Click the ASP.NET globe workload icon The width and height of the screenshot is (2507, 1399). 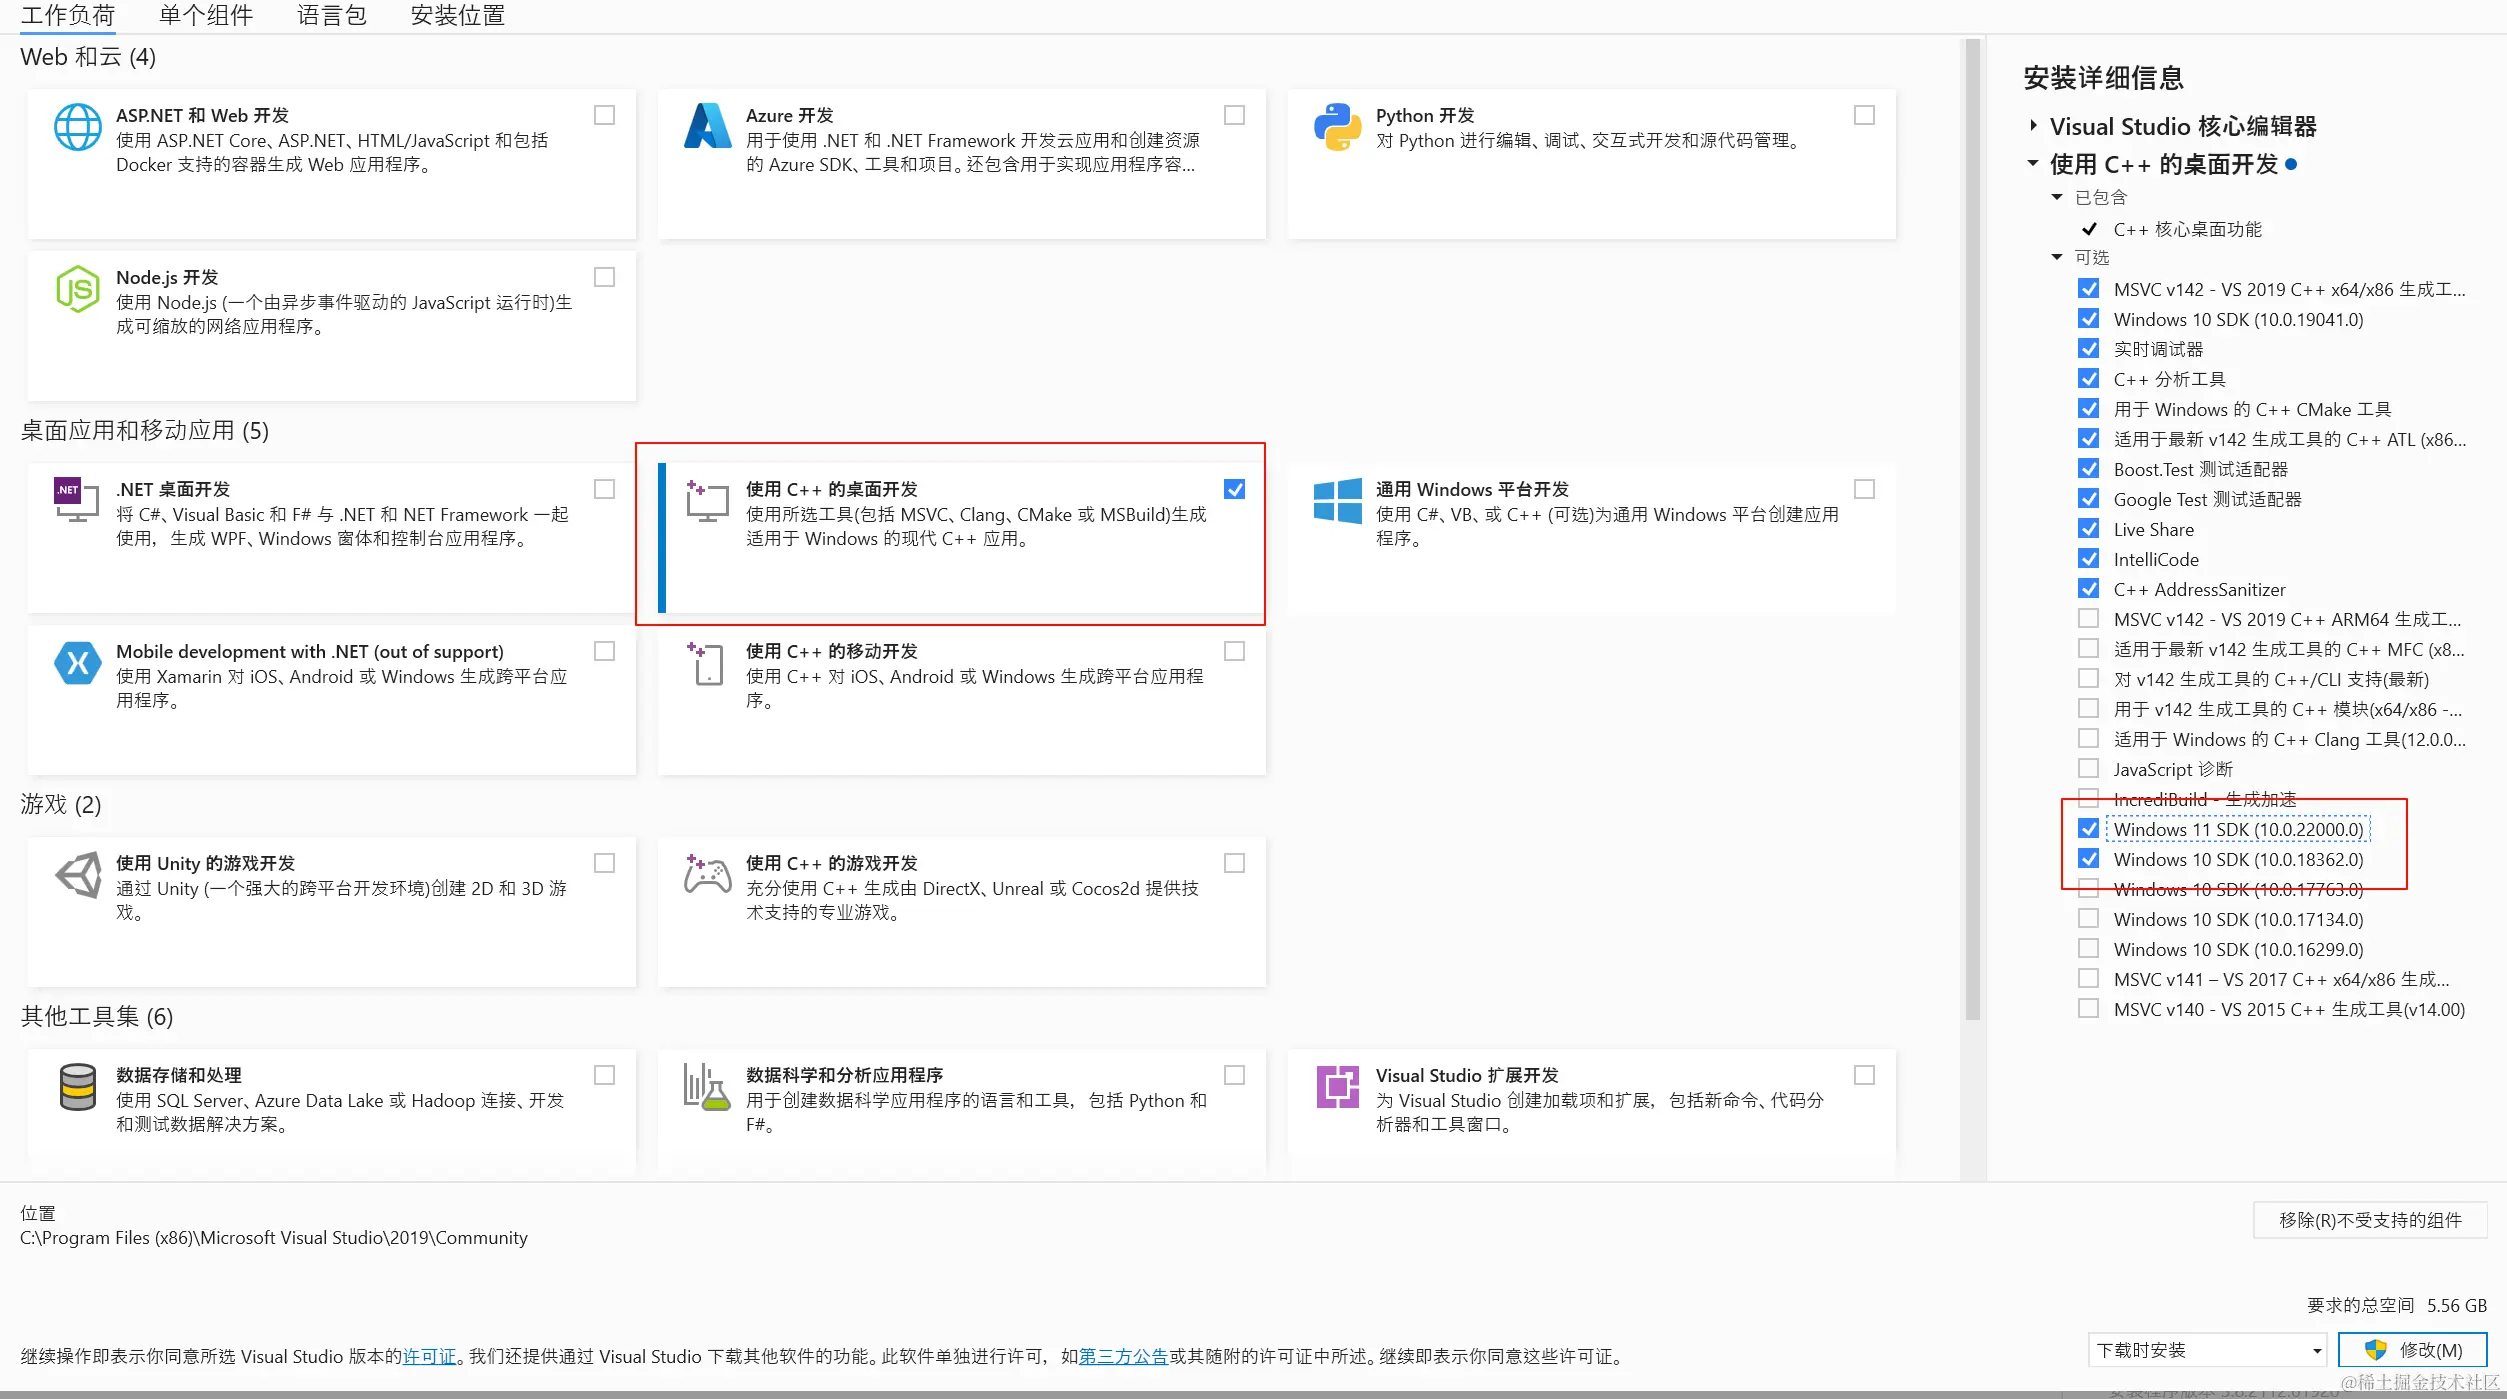(x=77, y=128)
